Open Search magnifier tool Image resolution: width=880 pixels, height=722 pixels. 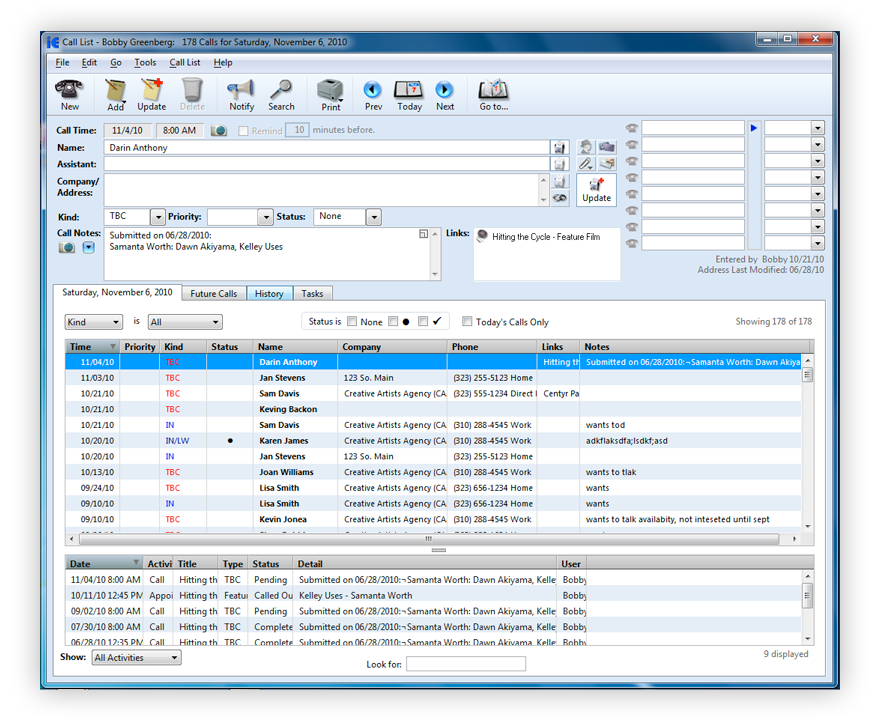[x=281, y=90]
